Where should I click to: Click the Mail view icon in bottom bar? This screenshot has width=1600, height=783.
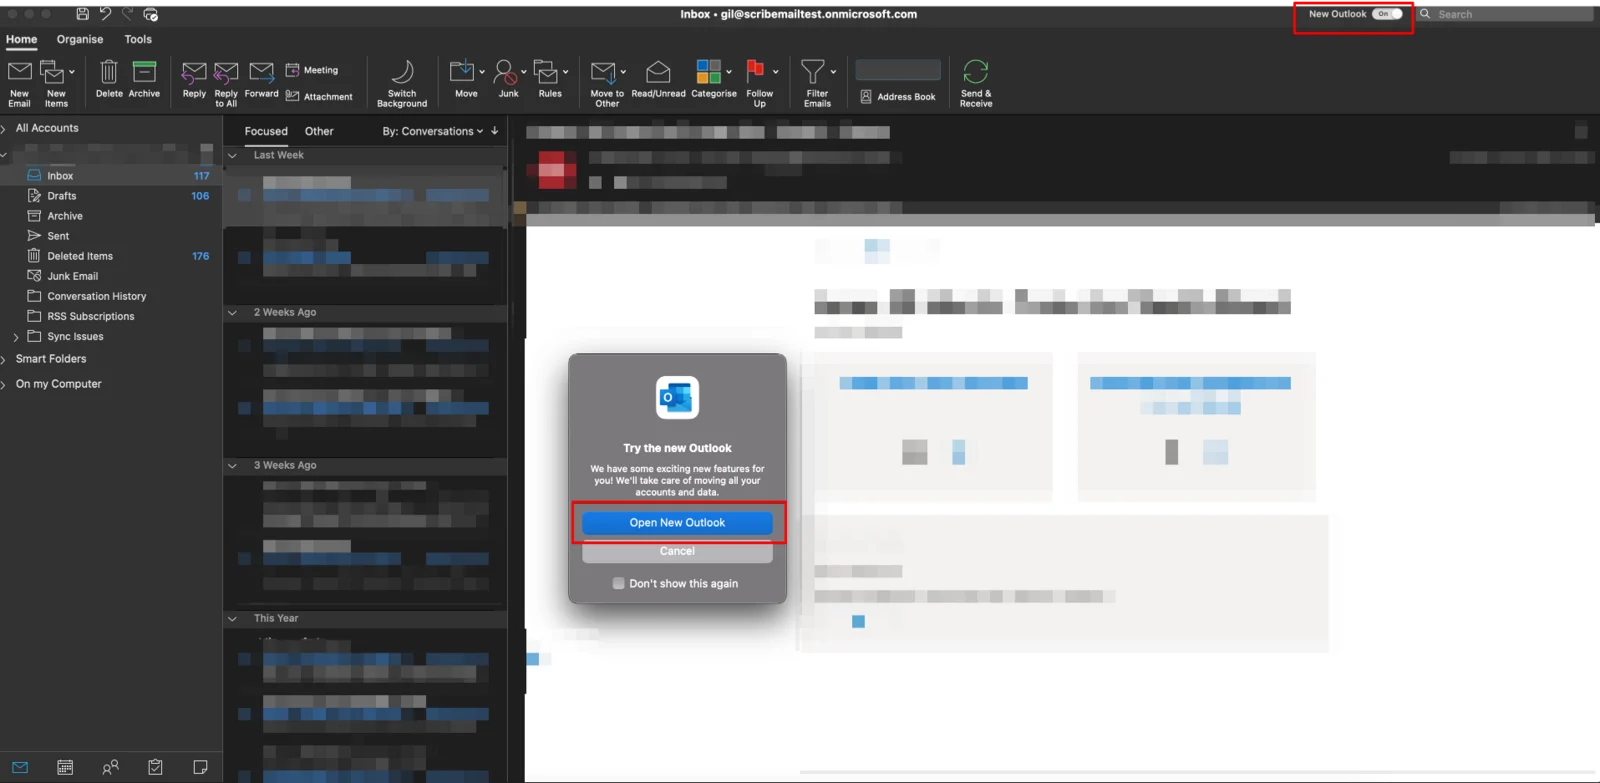click(20, 767)
